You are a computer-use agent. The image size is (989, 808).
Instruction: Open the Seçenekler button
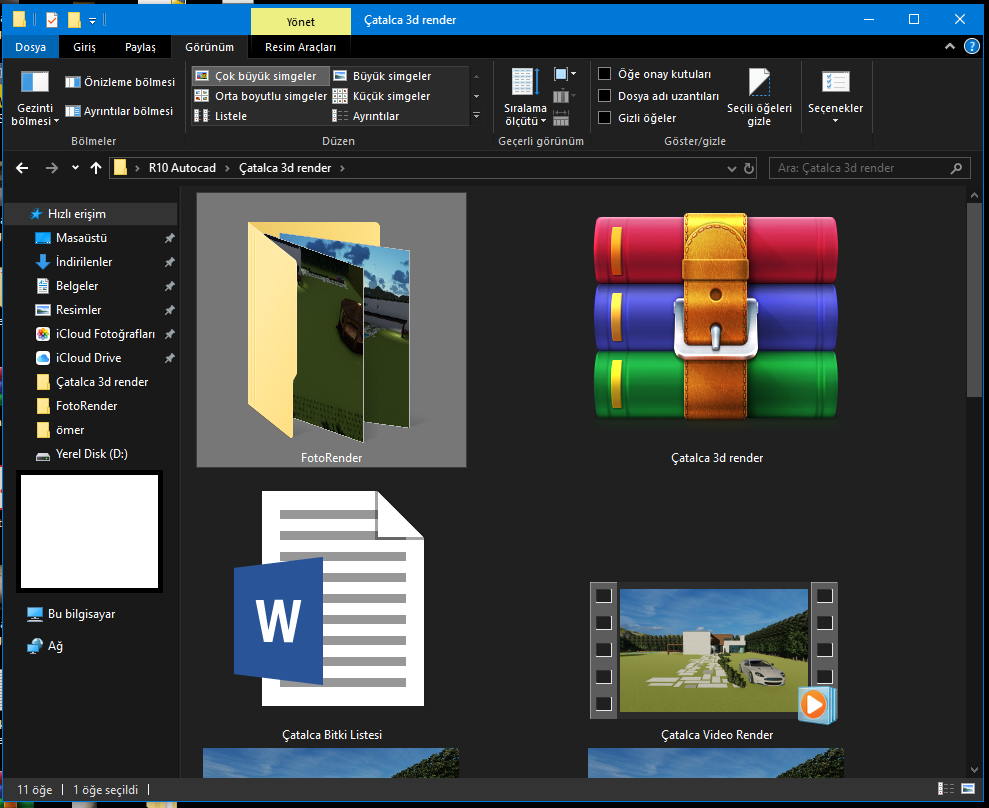(x=835, y=97)
